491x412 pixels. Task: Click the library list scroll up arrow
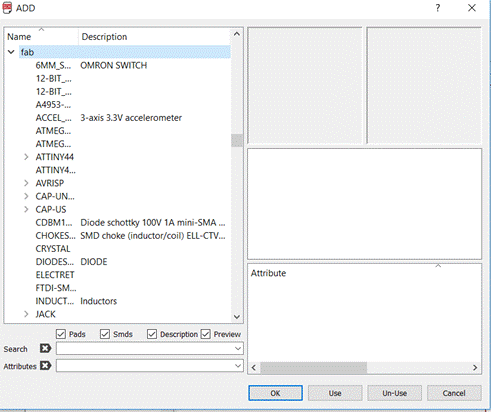click(237, 34)
